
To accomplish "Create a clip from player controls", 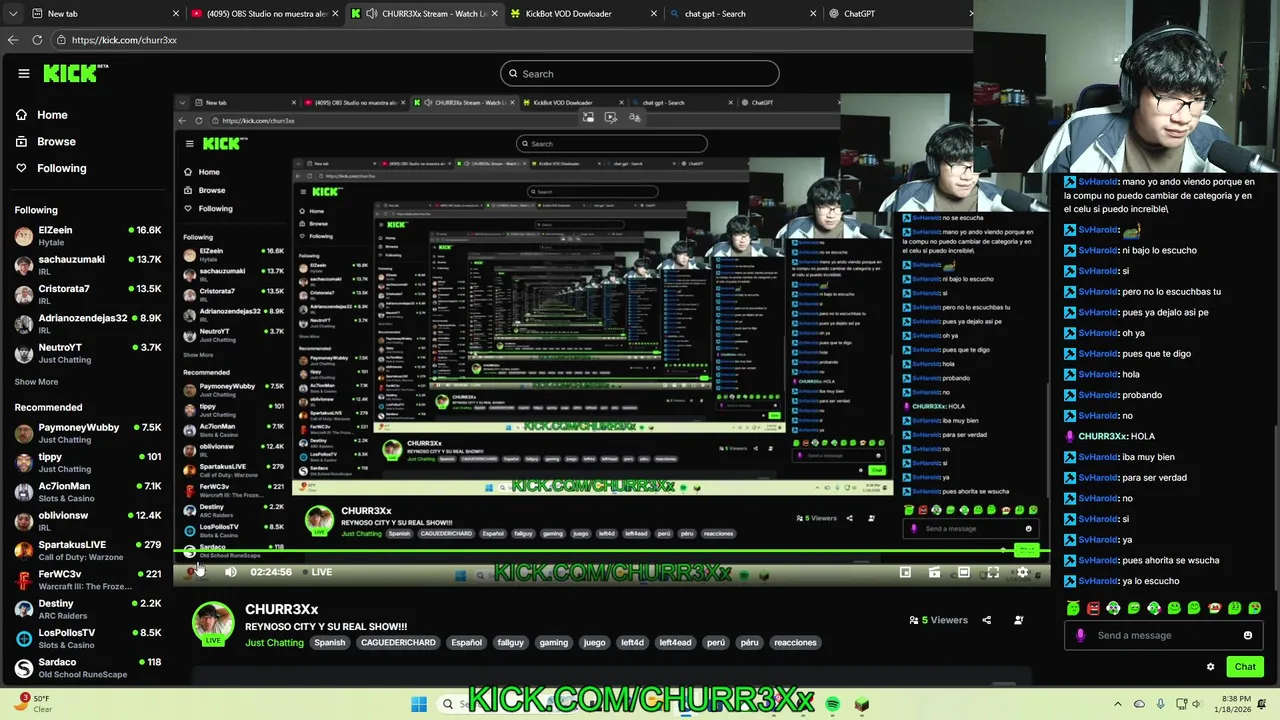I will [934, 572].
